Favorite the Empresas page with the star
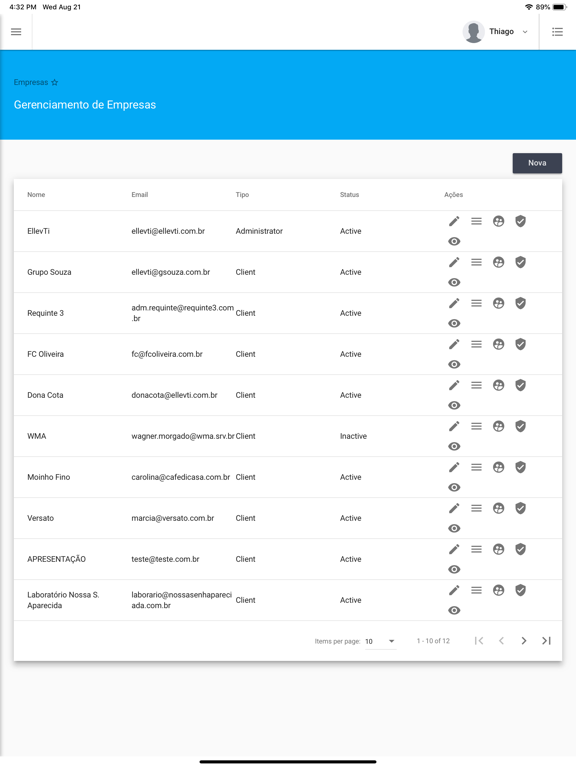576x768 pixels. [x=54, y=82]
